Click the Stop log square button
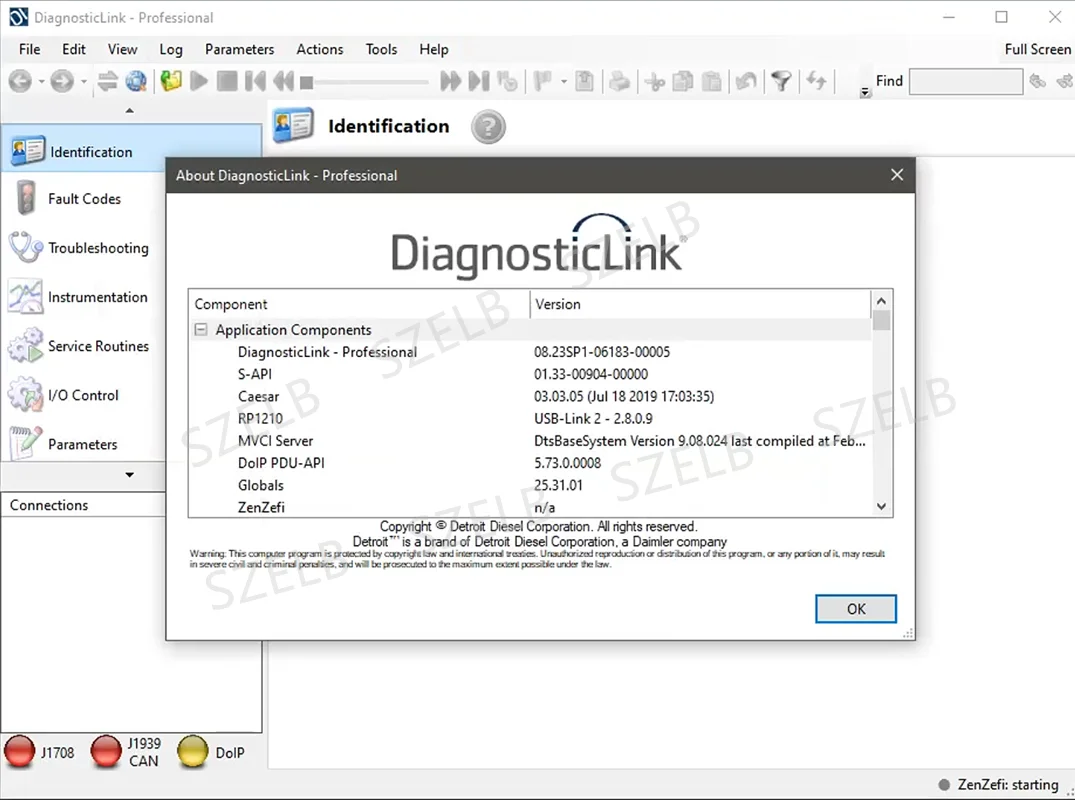The height and width of the screenshot is (800, 1075). point(227,82)
